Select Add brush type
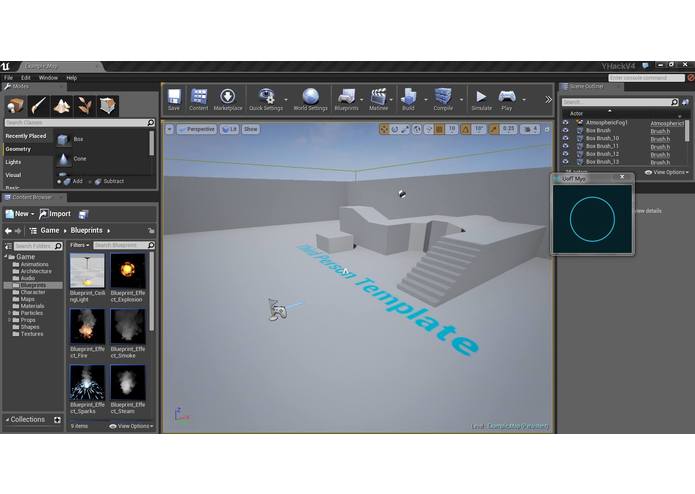The width and height of the screenshot is (695, 494). [x=70, y=181]
